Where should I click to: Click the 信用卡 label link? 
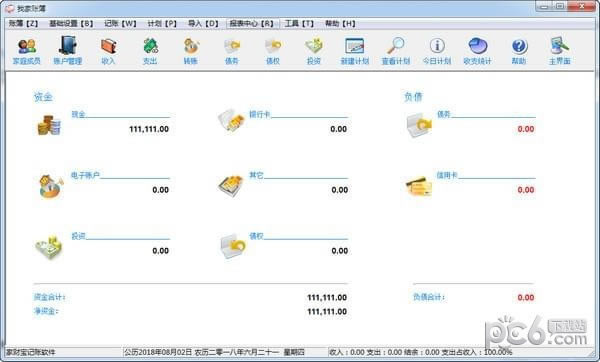pos(447,175)
